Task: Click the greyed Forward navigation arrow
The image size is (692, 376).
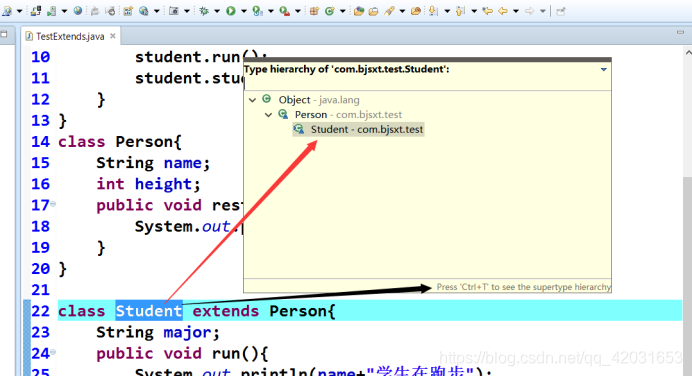Action: (530, 11)
